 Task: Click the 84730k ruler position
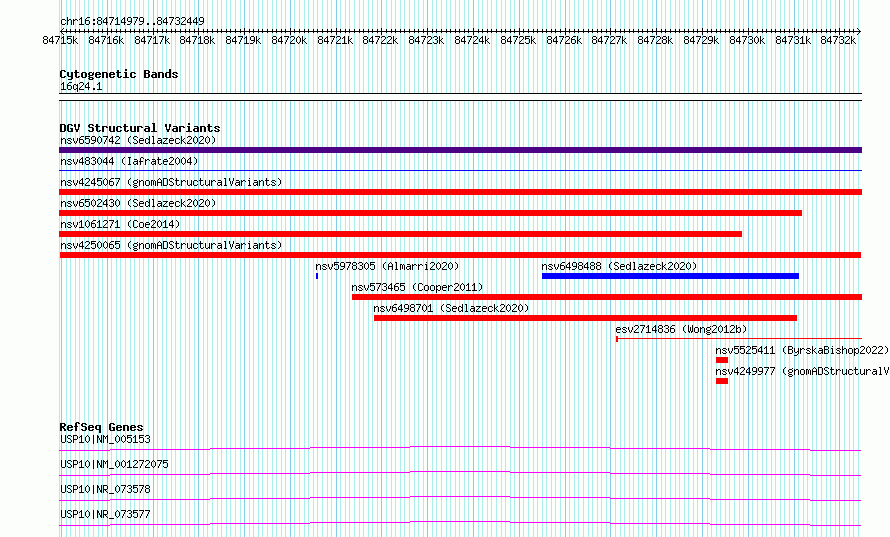tap(747, 40)
